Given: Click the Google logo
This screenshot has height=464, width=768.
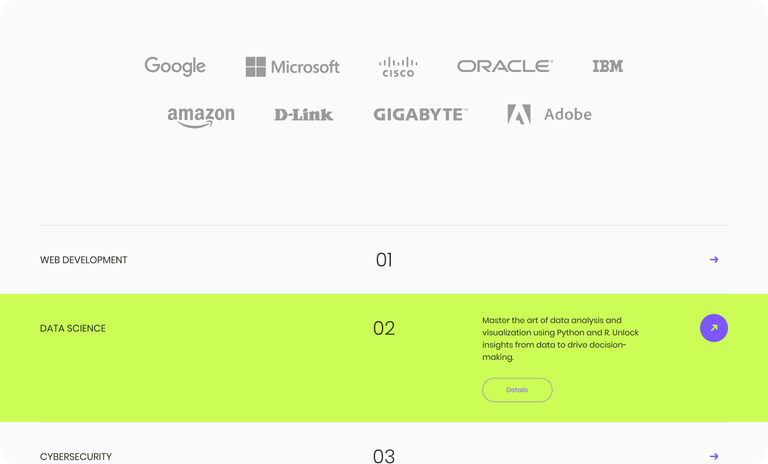Looking at the screenshot, I should (175, 66).
